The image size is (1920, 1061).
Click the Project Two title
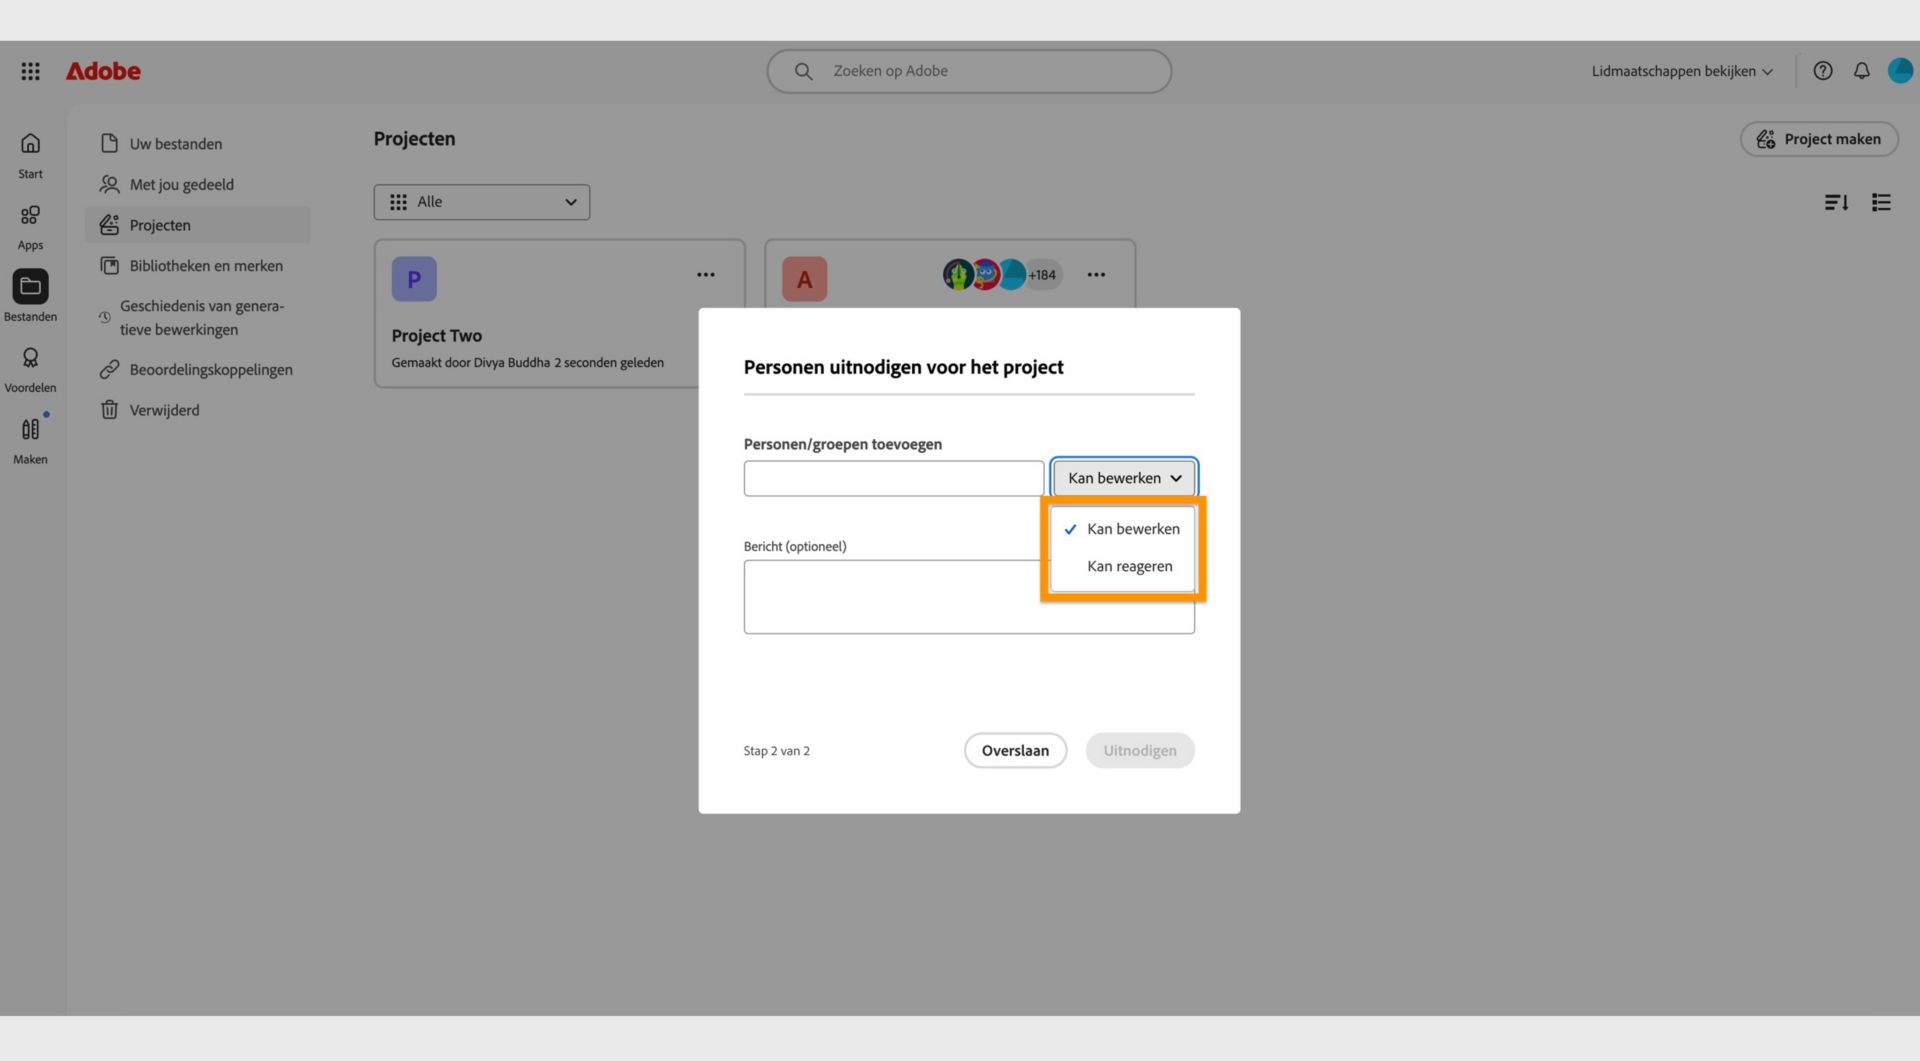(437, 336)
